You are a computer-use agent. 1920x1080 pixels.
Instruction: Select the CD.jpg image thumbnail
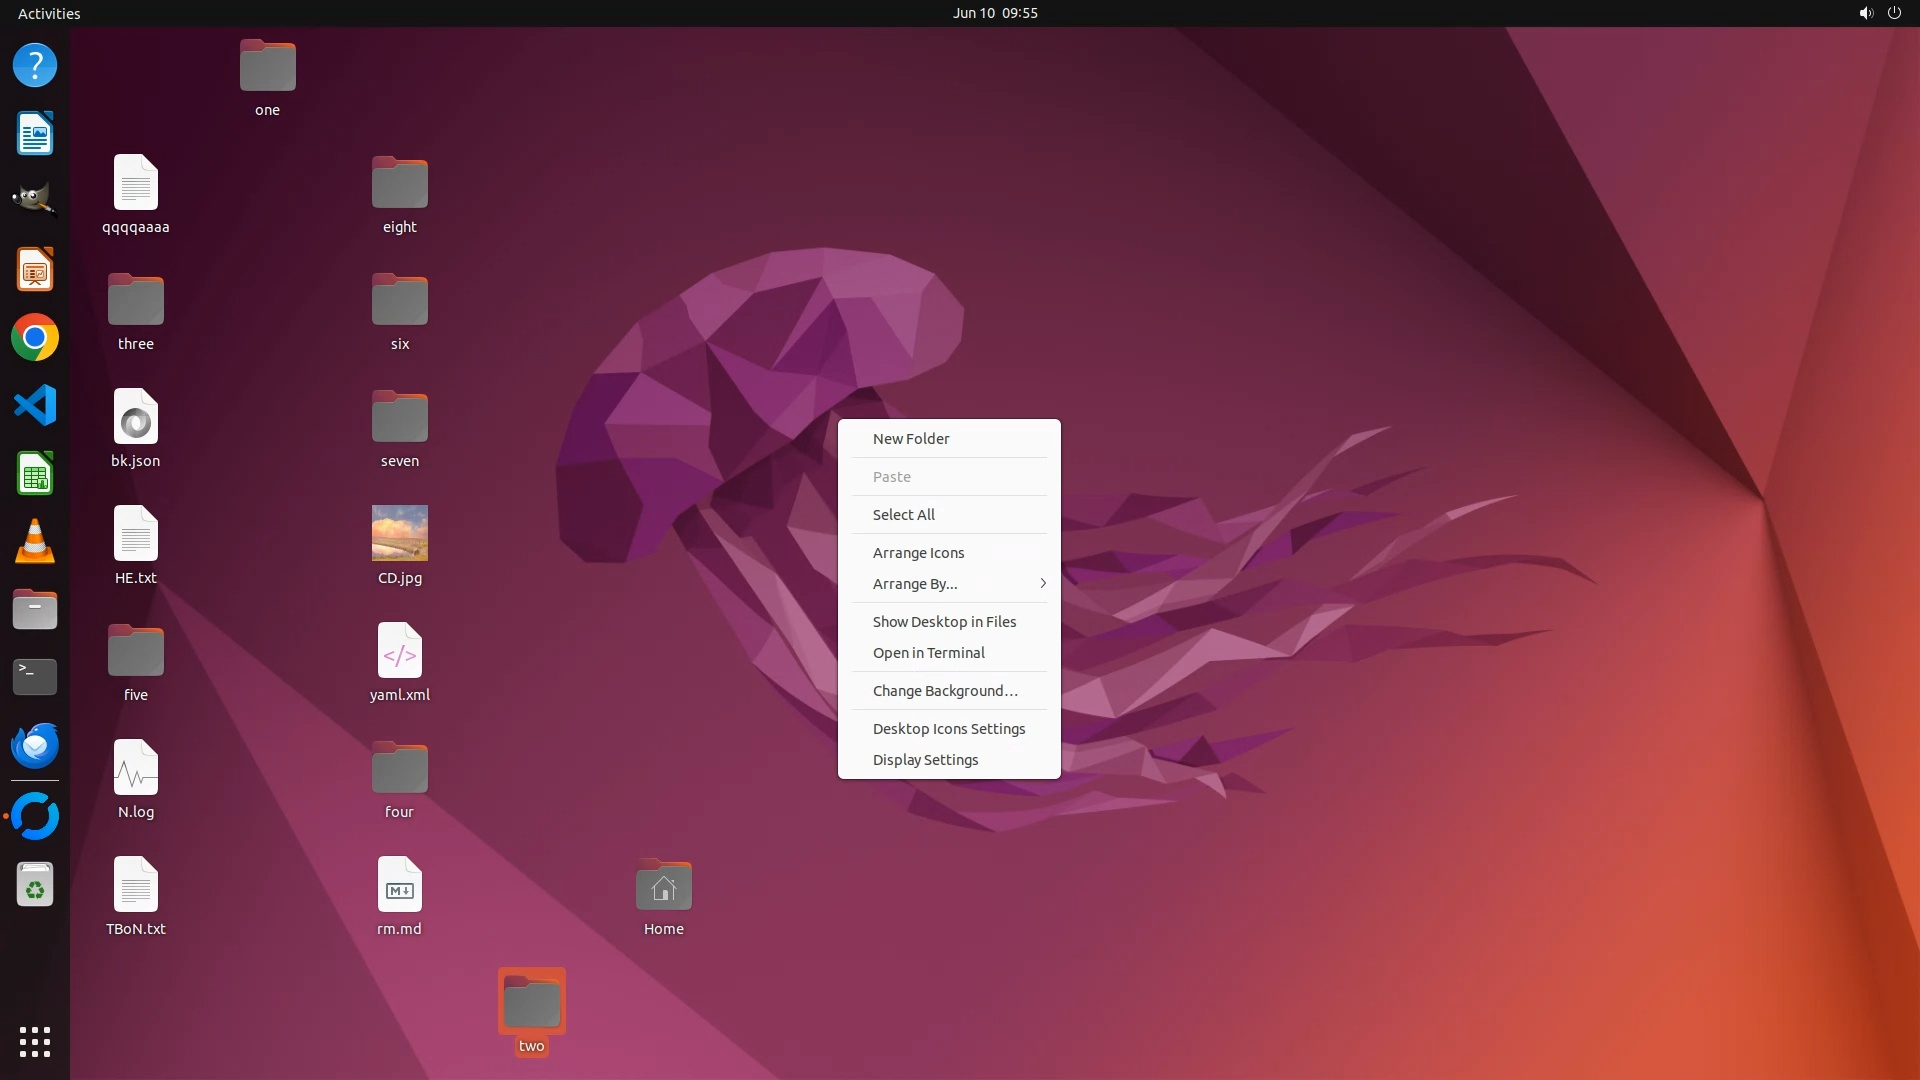tap(399, 533)
